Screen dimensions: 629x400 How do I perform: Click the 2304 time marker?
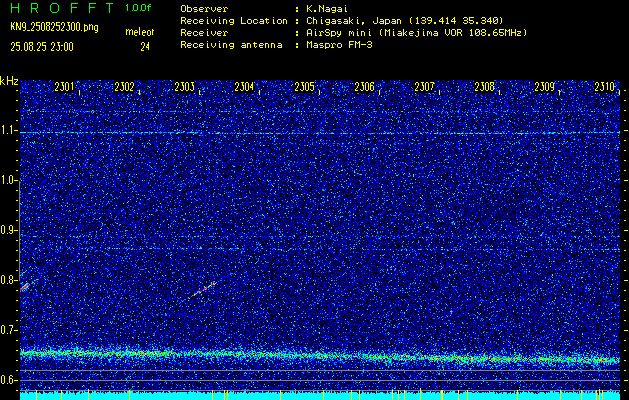244,86
